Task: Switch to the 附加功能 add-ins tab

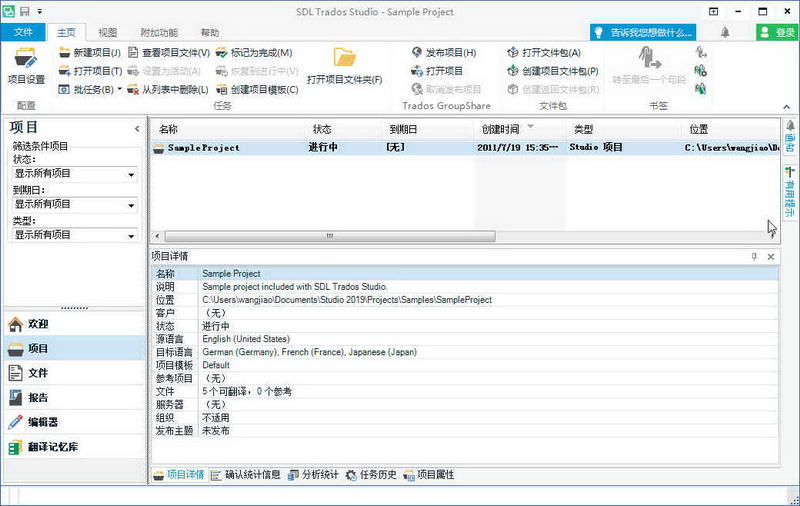Action: pos(159,33)
